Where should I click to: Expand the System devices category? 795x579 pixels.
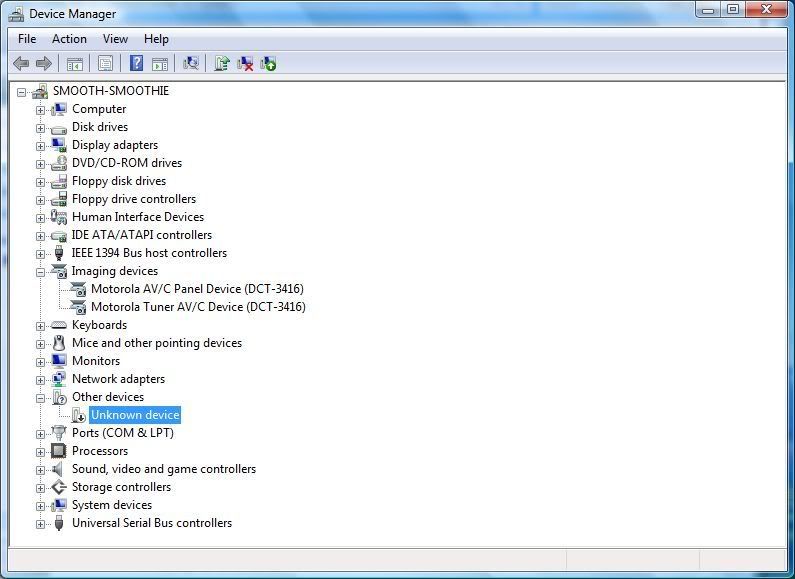pyautogui.click(x=41, y=506)
